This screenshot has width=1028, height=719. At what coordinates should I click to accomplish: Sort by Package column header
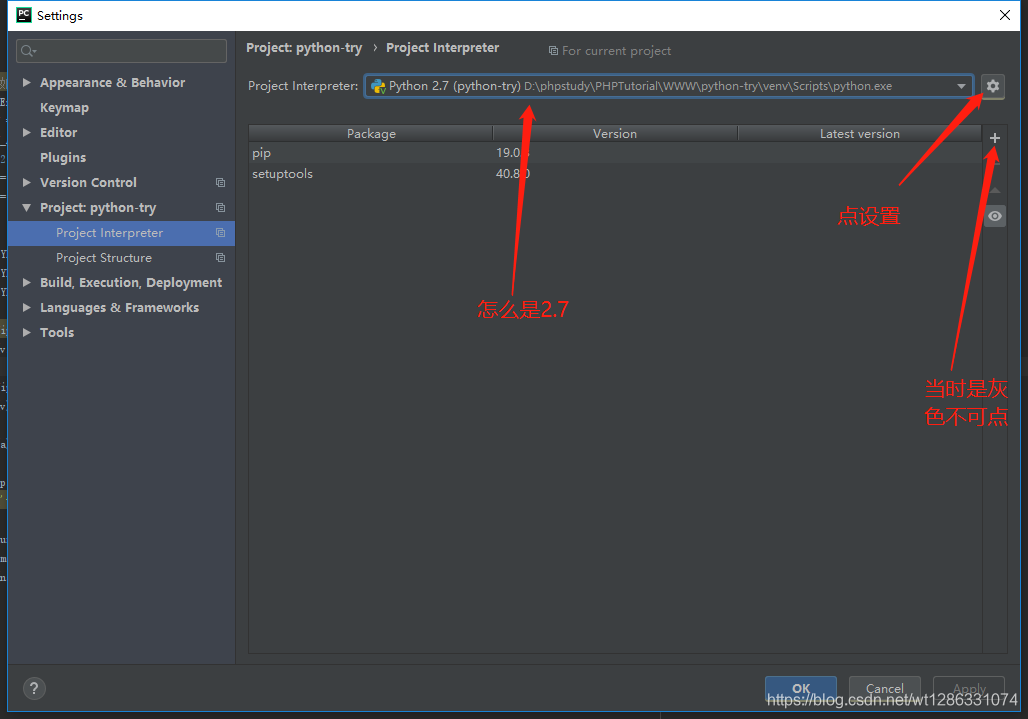point(371,134)
